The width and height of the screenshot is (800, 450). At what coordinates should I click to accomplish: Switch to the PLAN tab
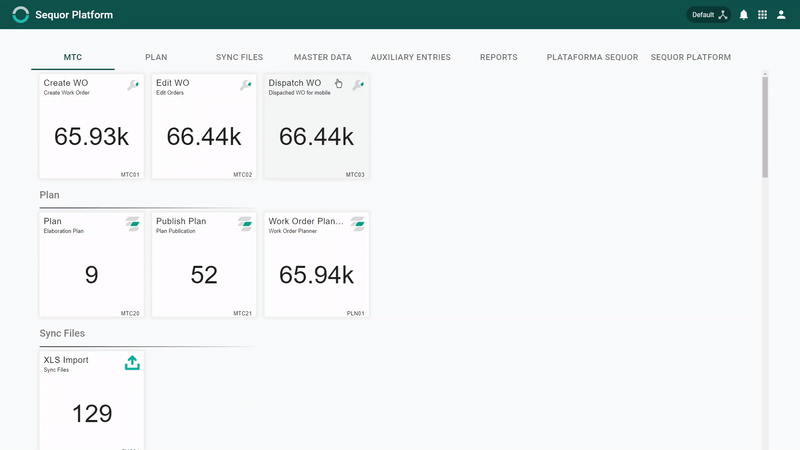tap(156, 57)
